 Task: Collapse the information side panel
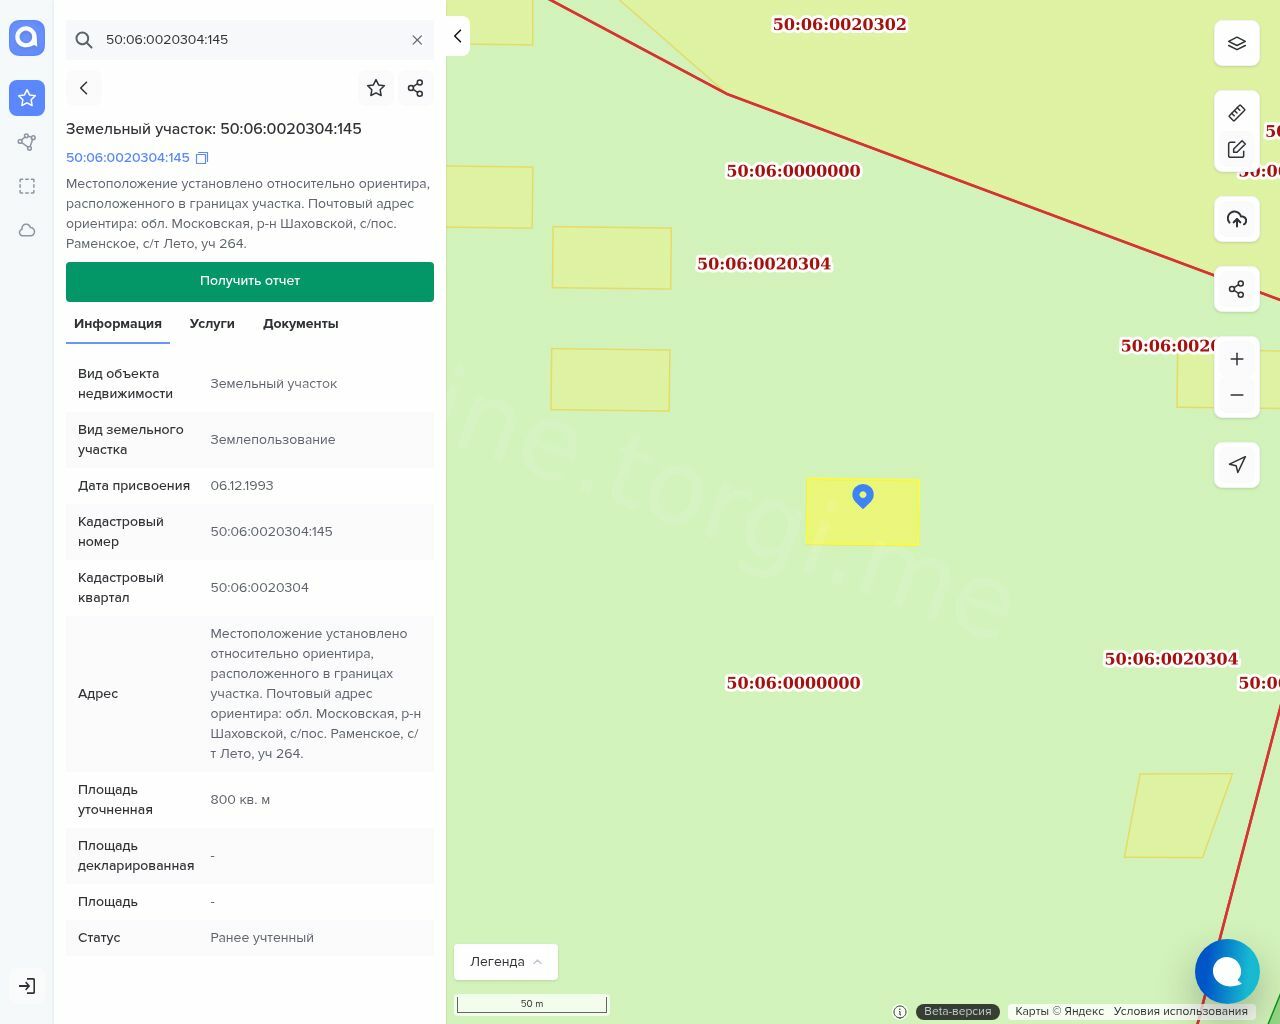[458, 36]
